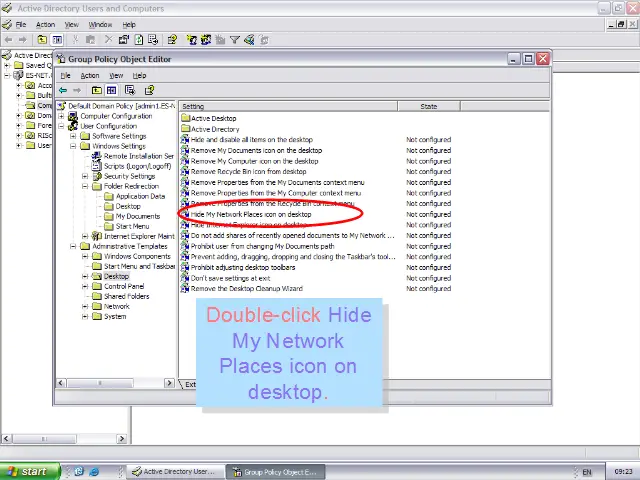Click Create new group icon in Active Directory toolbar

(x=206, y=40)
